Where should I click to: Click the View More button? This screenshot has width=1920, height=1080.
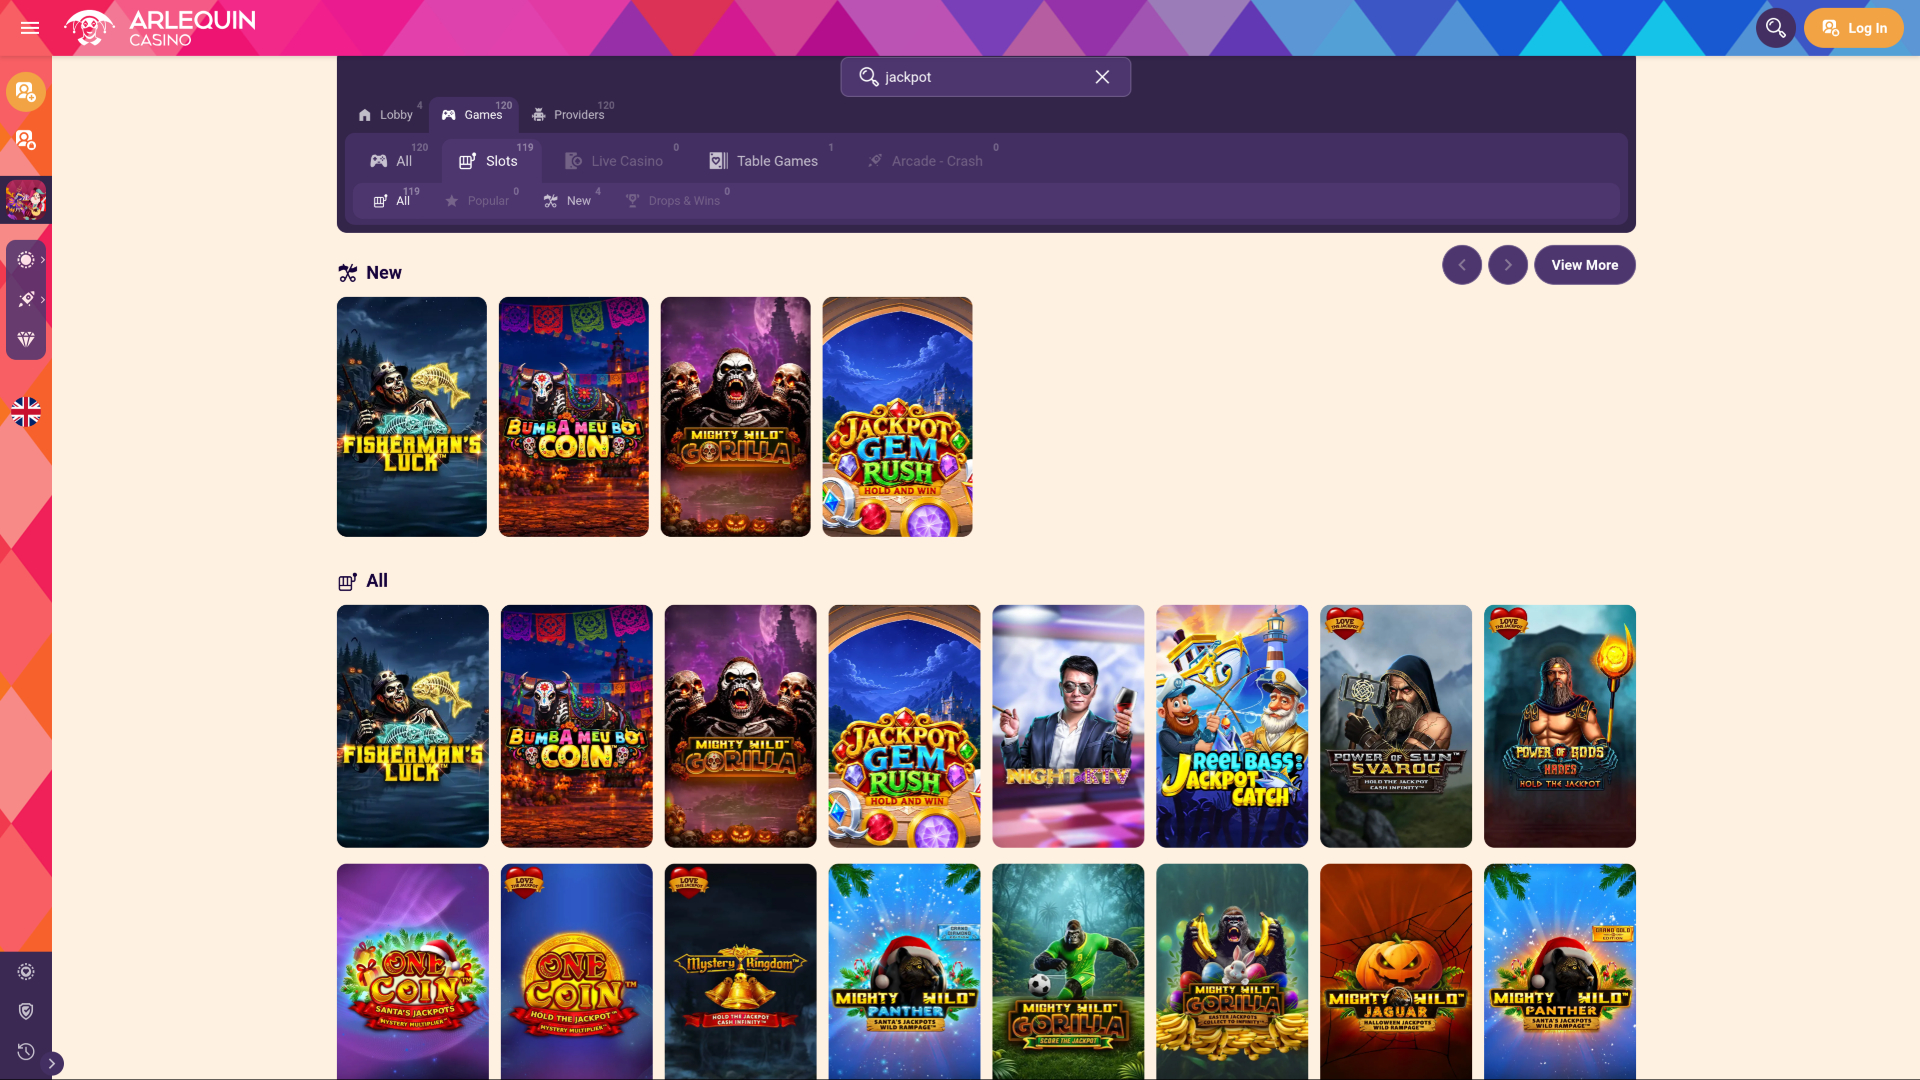click(x=1585, y=265)
